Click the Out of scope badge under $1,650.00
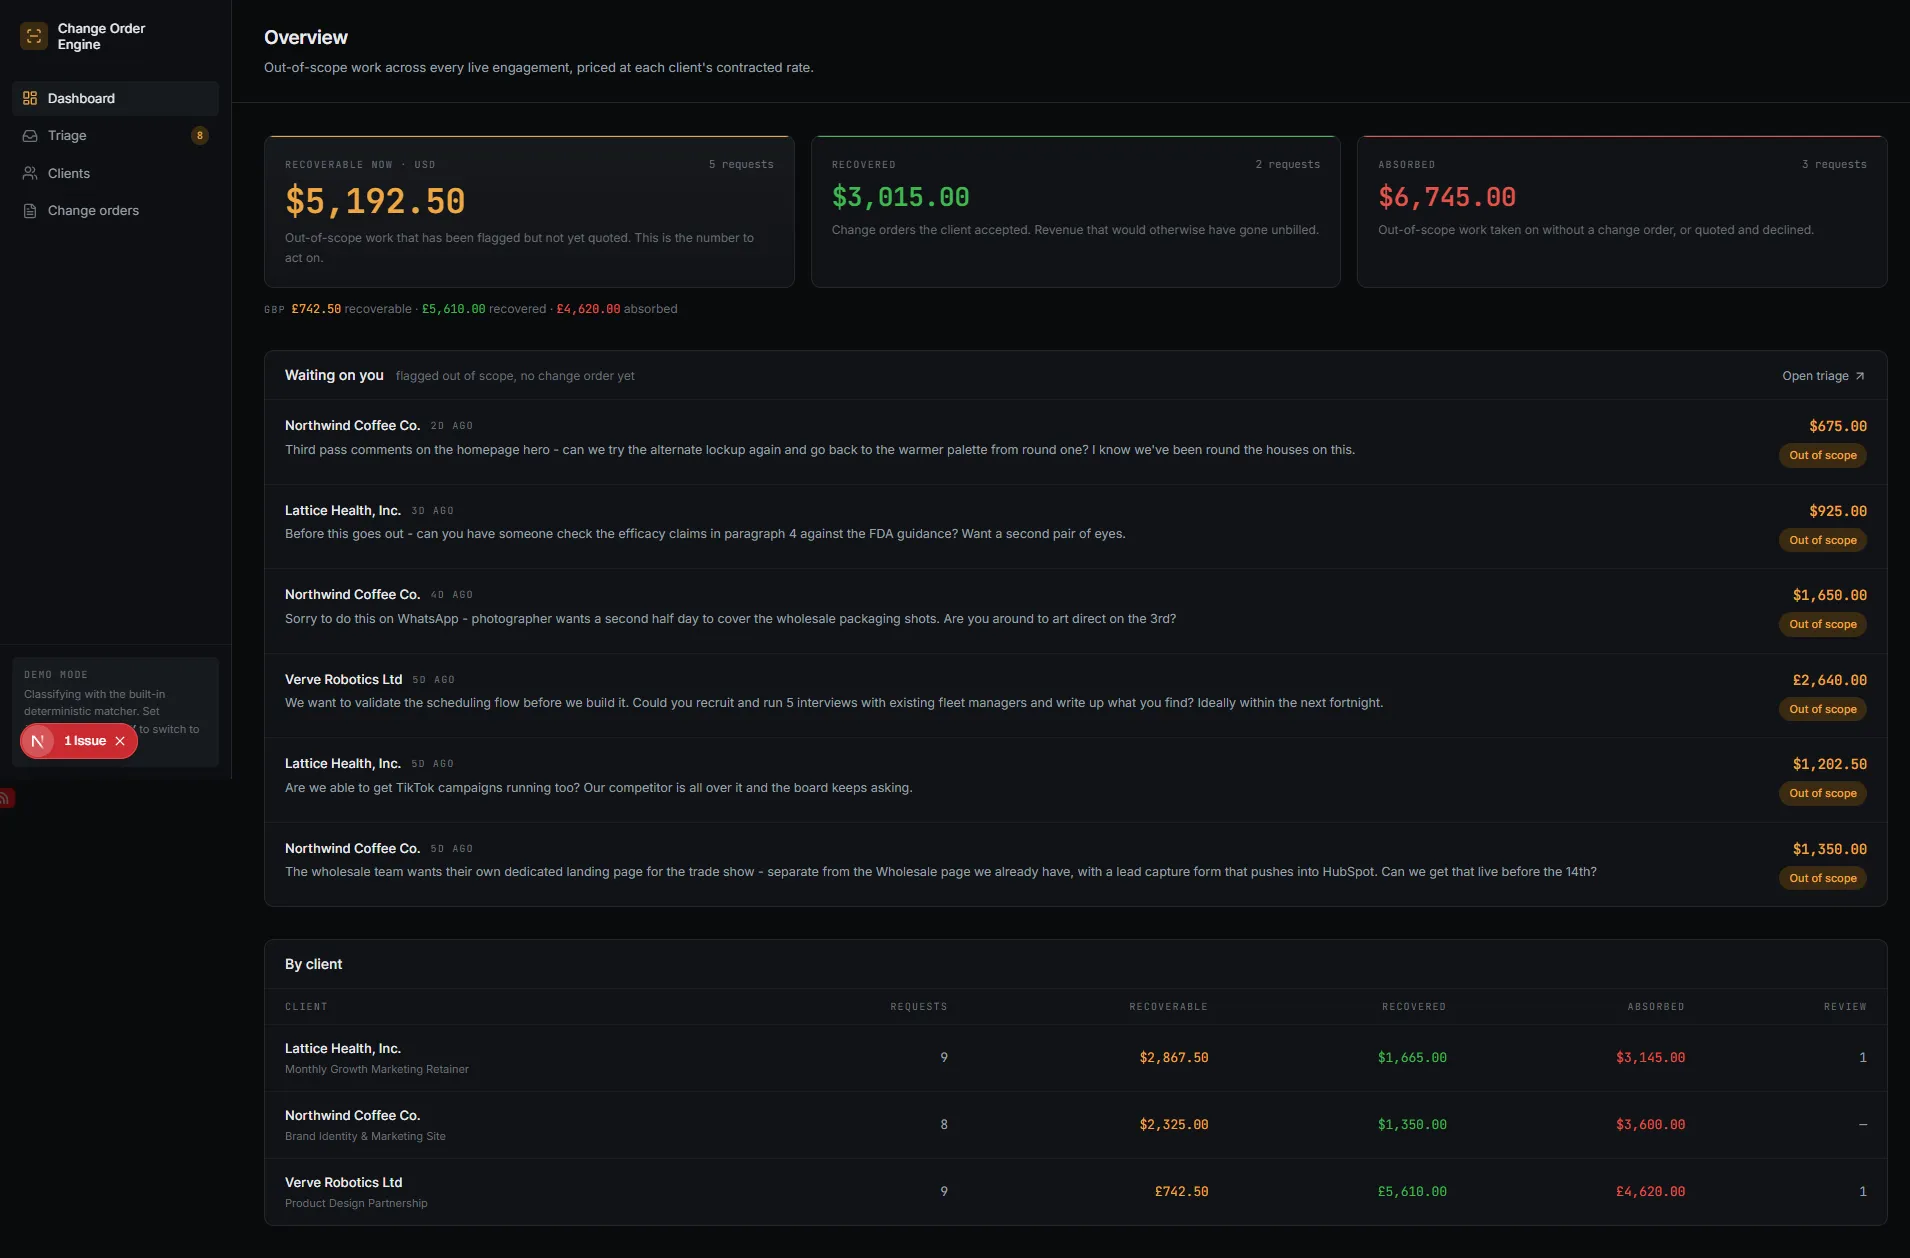Image resolution: width=1910 pixels, height=1258 pixels. click(1822, 625)
